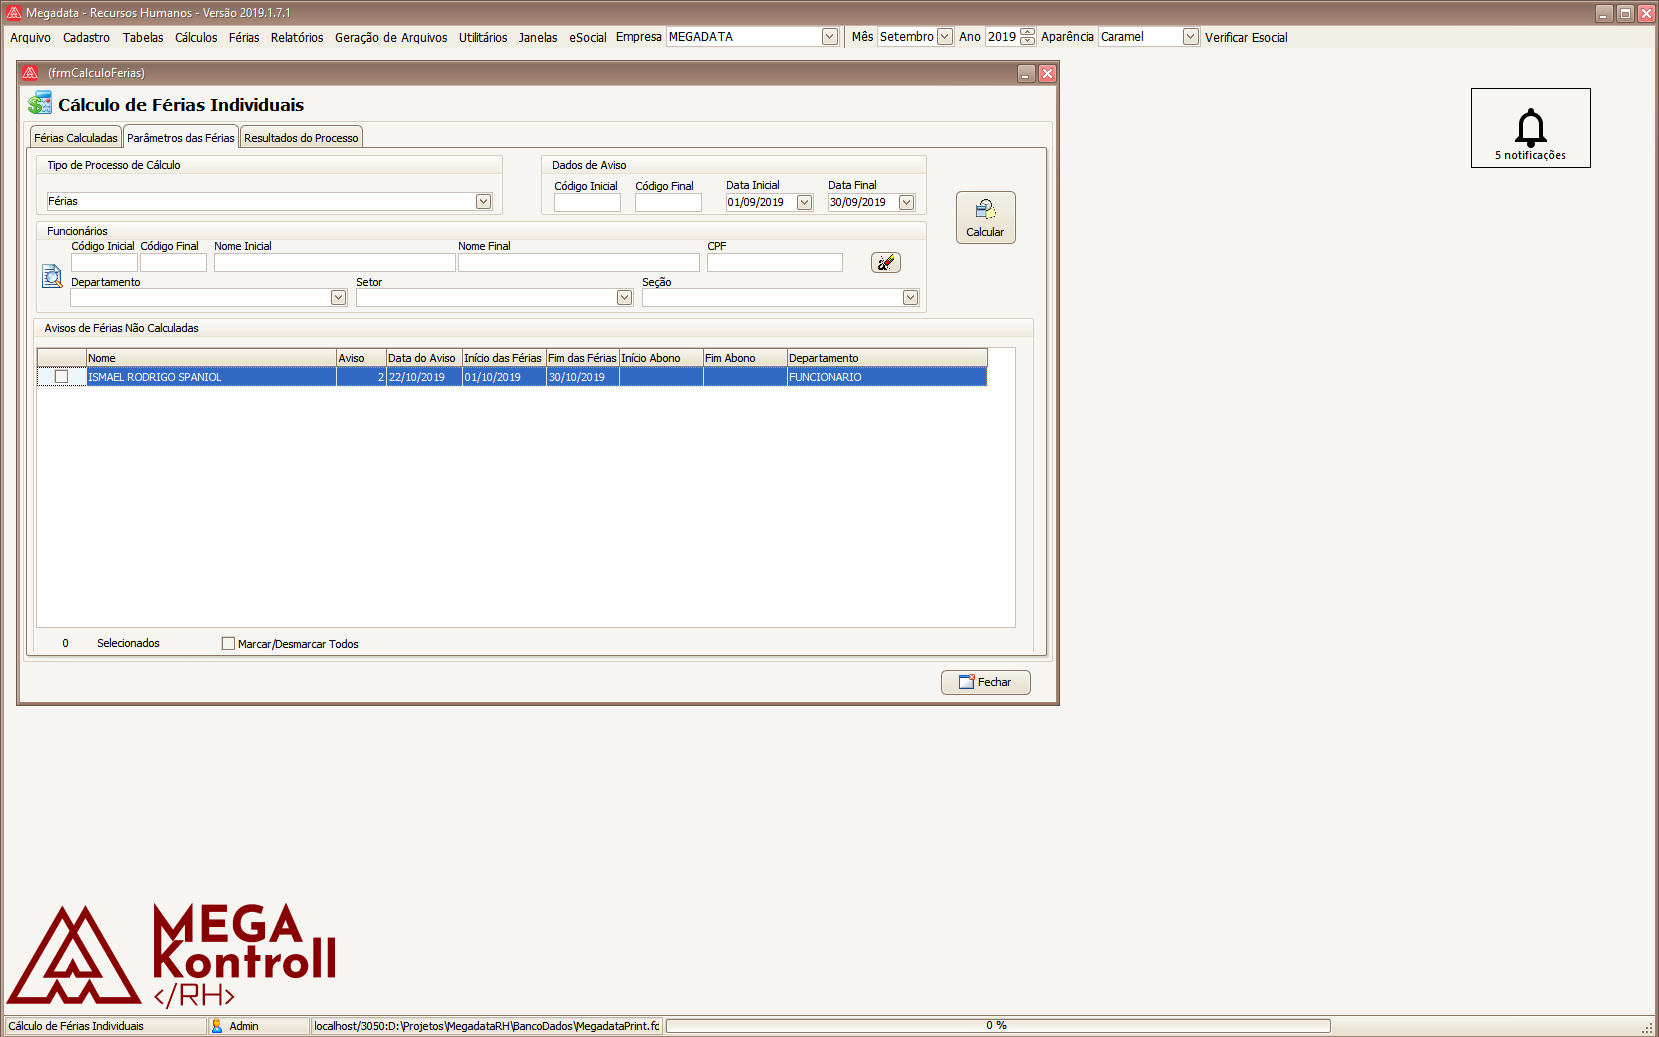Click the employee search magnifier icon
The height and width of the screenshot is (1037, 1659).
52,276
